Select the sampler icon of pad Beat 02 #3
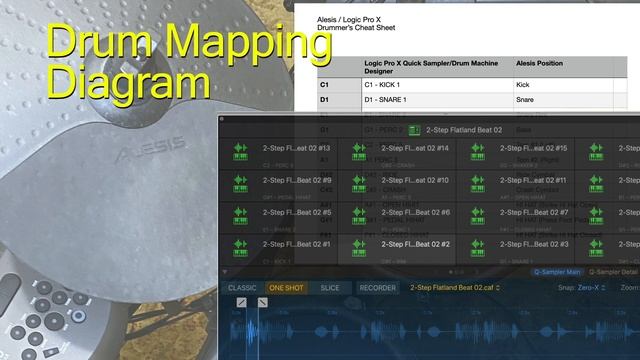Viewport: 640px width, 360px height. click(478, 248)
